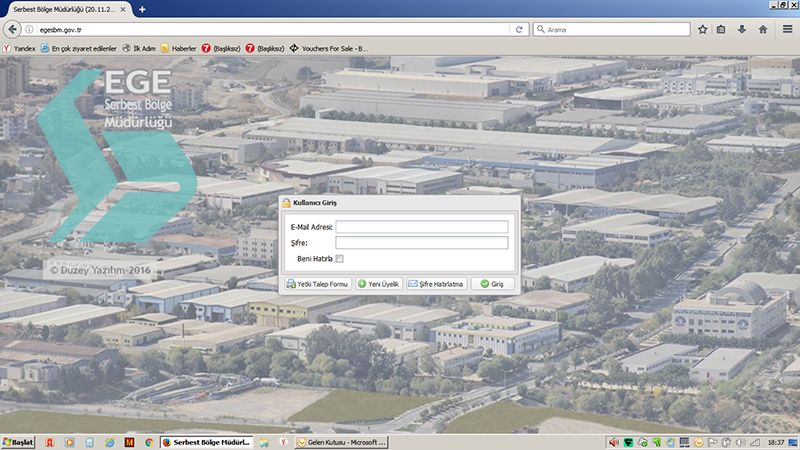The width and height of the screenshot is (800, 450).
Task: Open the Yandex bookmark
Action: click(x=19, y=47)
